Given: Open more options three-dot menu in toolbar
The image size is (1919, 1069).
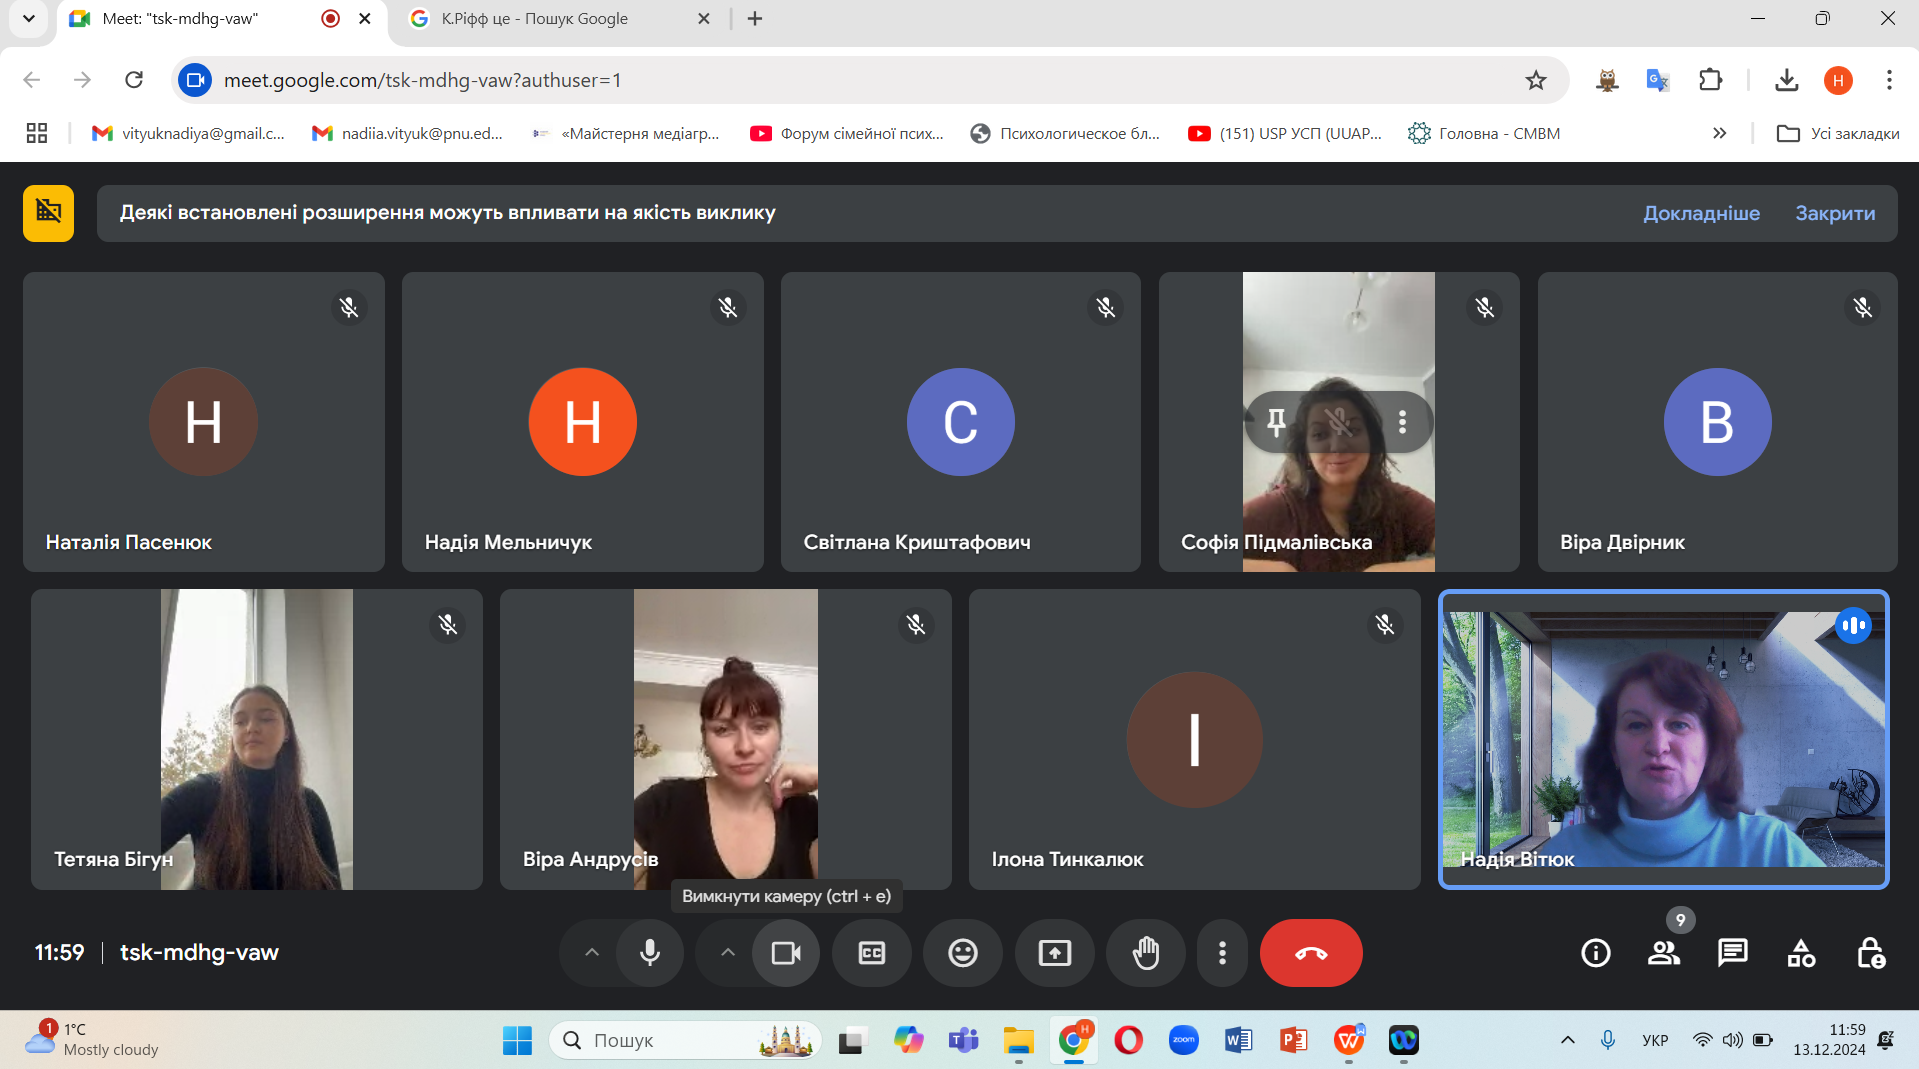Looking at the screenshot, I should [1222, 953].
